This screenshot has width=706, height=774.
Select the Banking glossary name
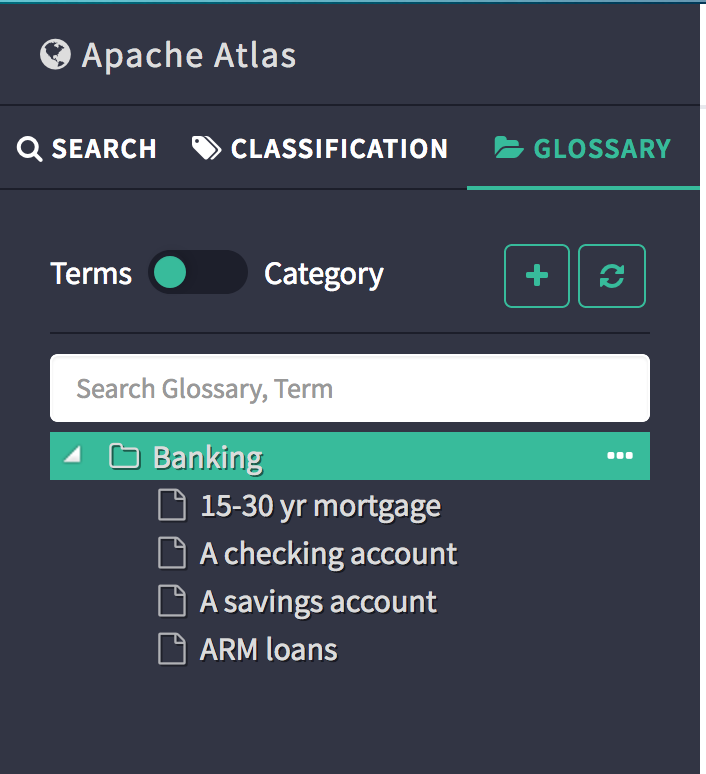pos(208,458)
